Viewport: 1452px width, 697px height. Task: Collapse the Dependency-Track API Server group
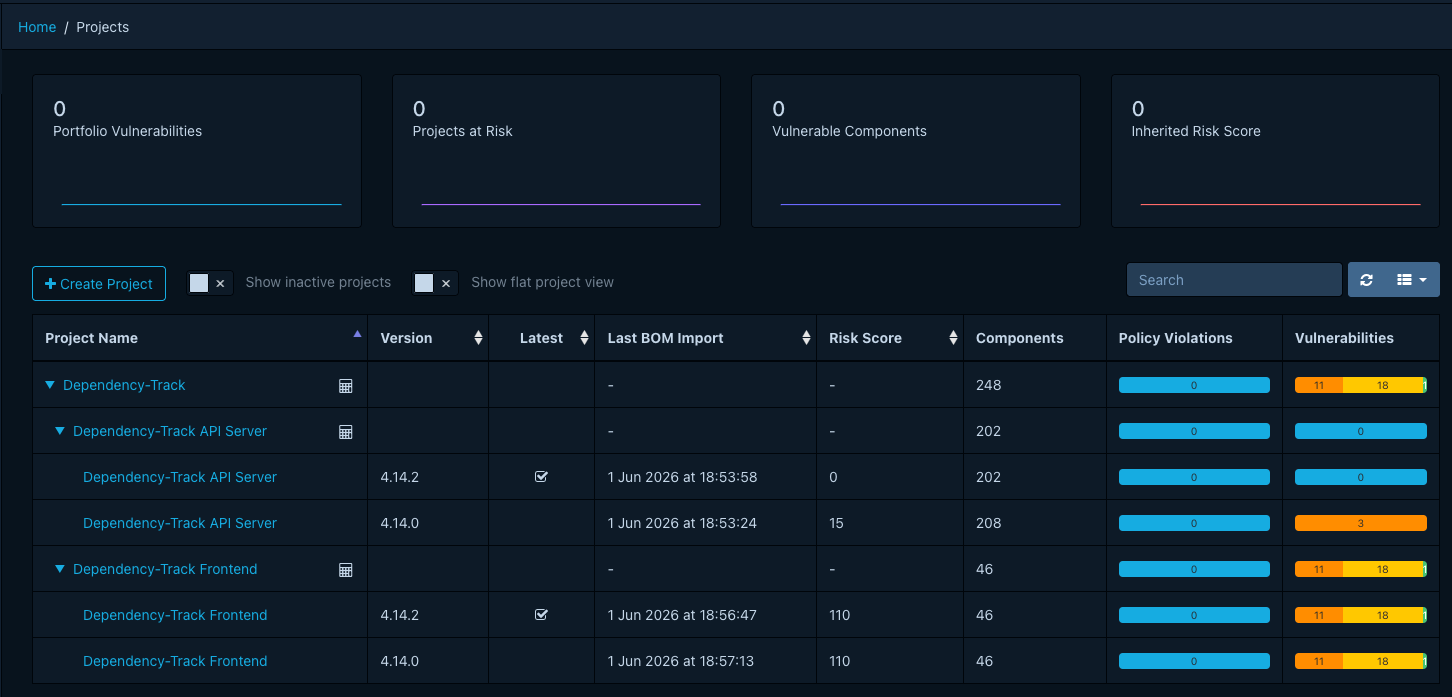(60, 431)
